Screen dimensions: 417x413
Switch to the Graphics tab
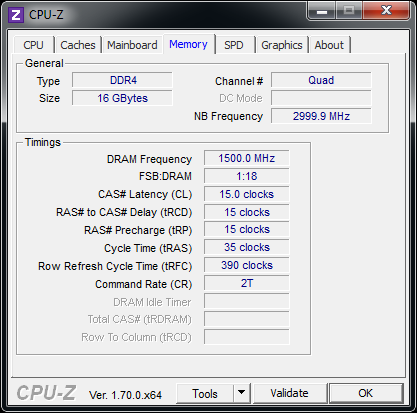click(x=282, y=45)
